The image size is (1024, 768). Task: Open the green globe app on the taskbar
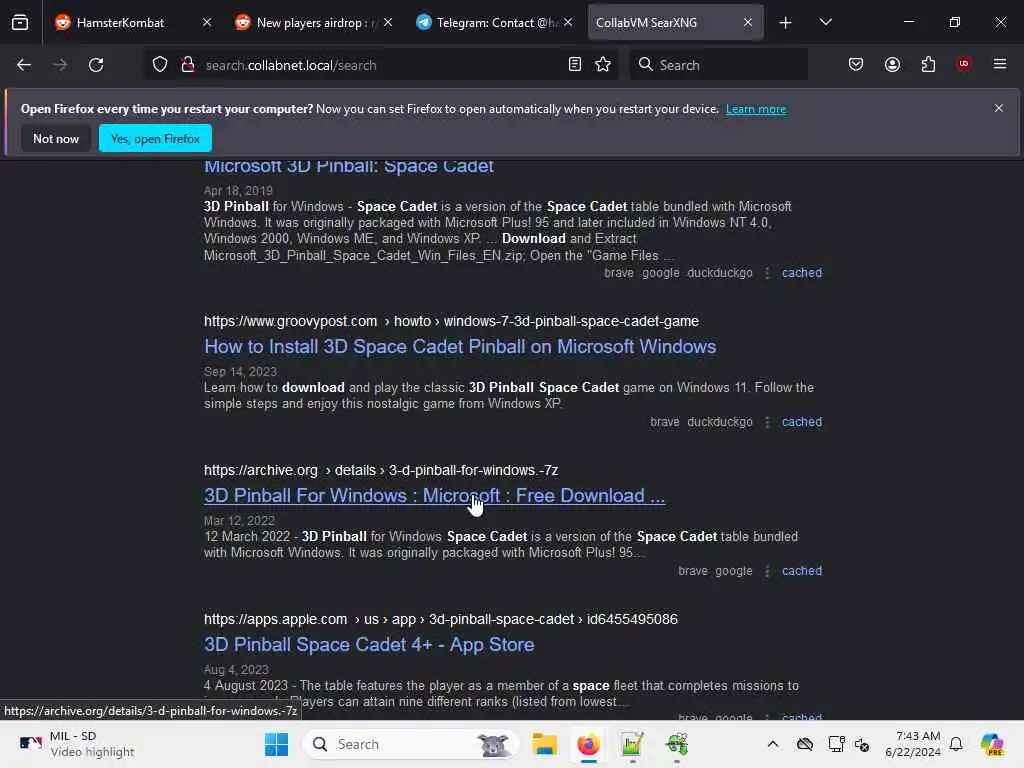tap(677, 744)
